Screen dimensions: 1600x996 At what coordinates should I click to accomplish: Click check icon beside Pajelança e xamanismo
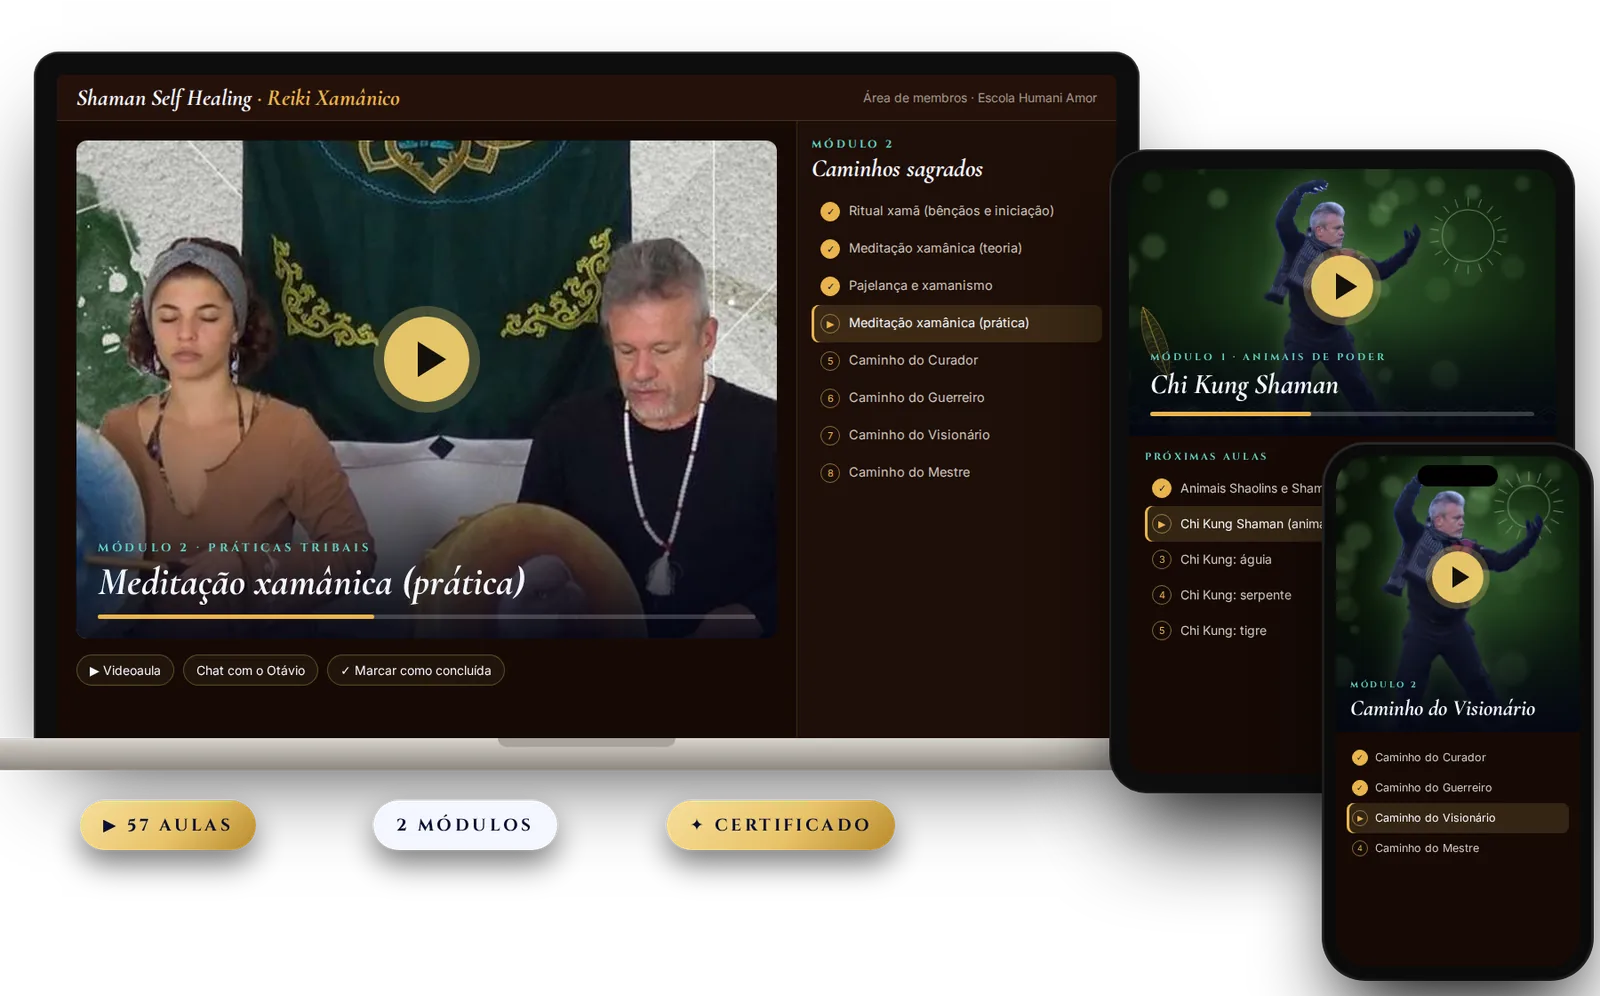coord(830,286)
